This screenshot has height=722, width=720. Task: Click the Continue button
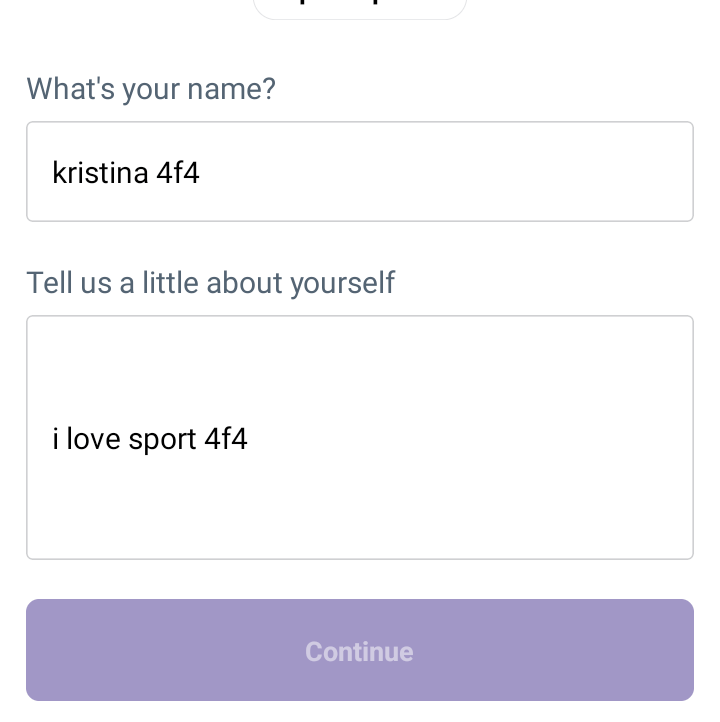click(x=359, y=651)
